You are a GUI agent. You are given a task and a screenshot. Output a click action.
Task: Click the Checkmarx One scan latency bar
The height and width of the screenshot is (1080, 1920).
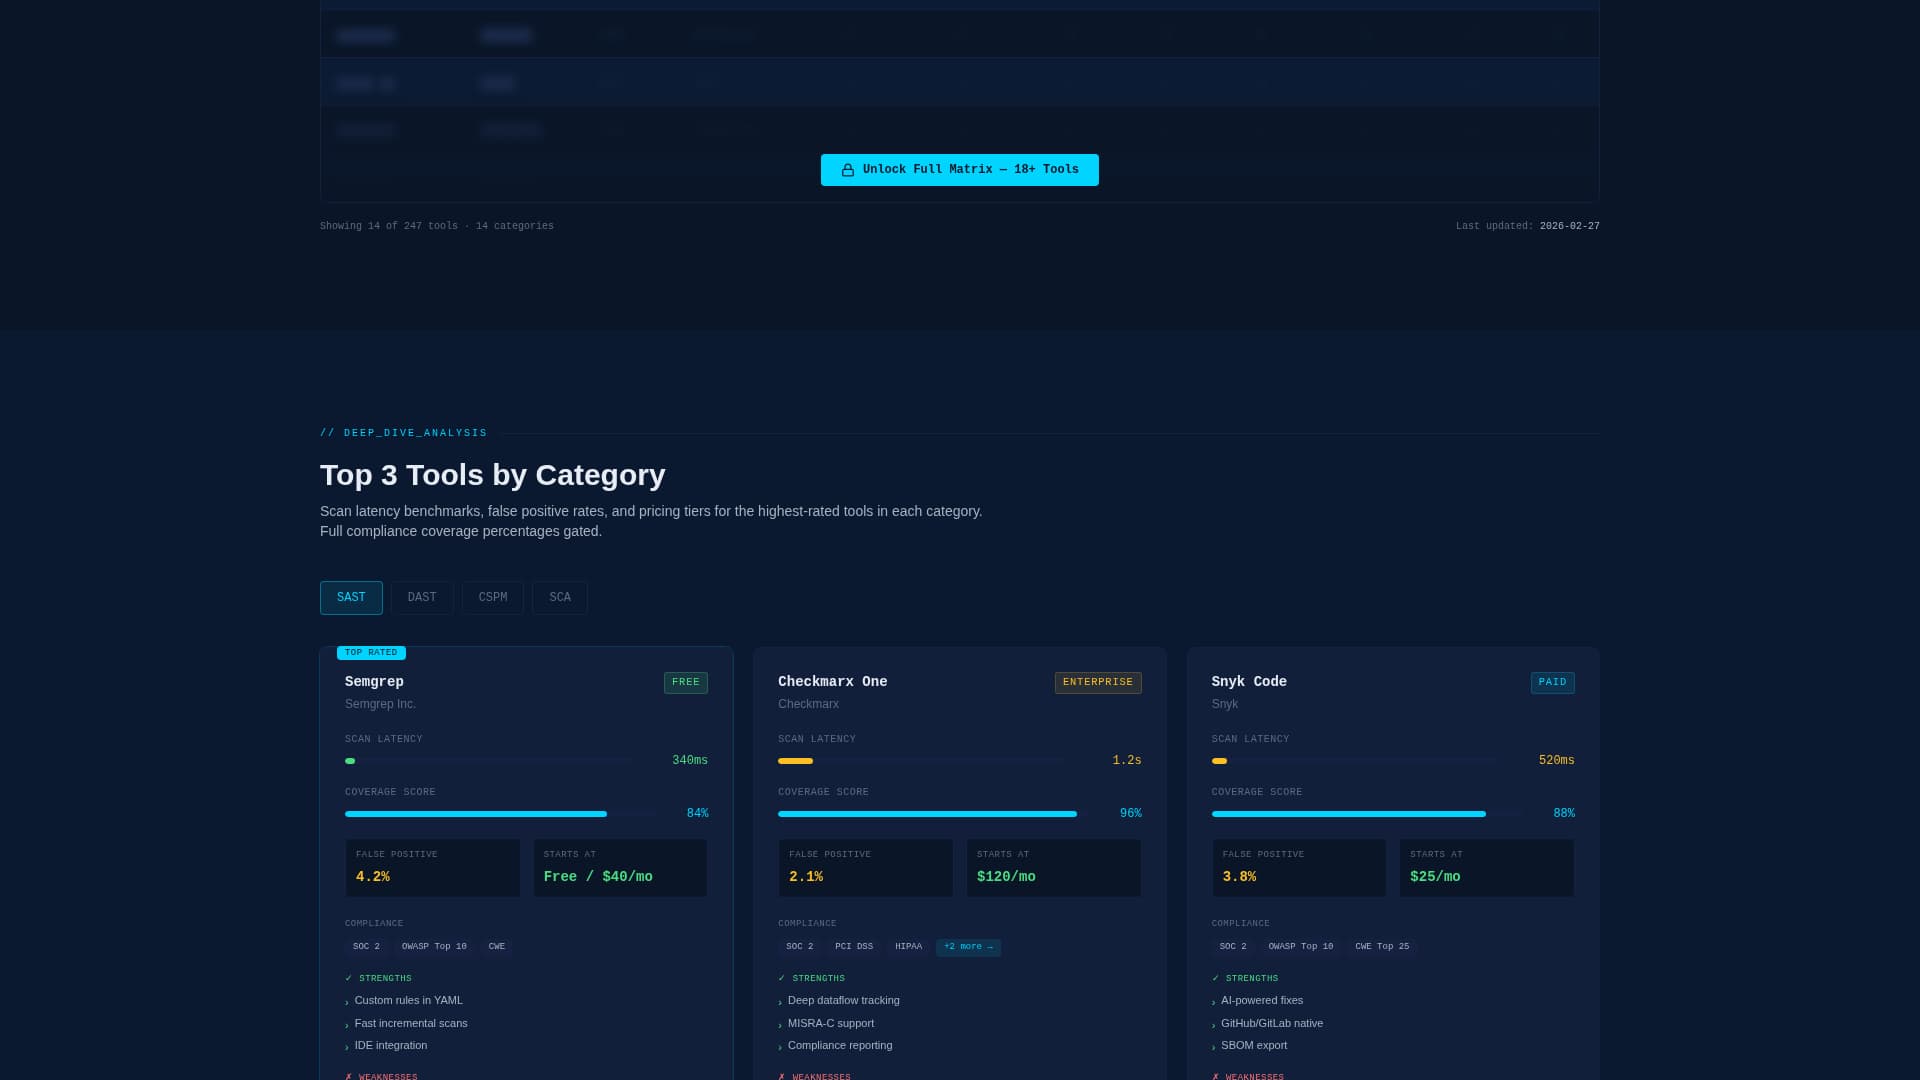[x=921, y=761]
